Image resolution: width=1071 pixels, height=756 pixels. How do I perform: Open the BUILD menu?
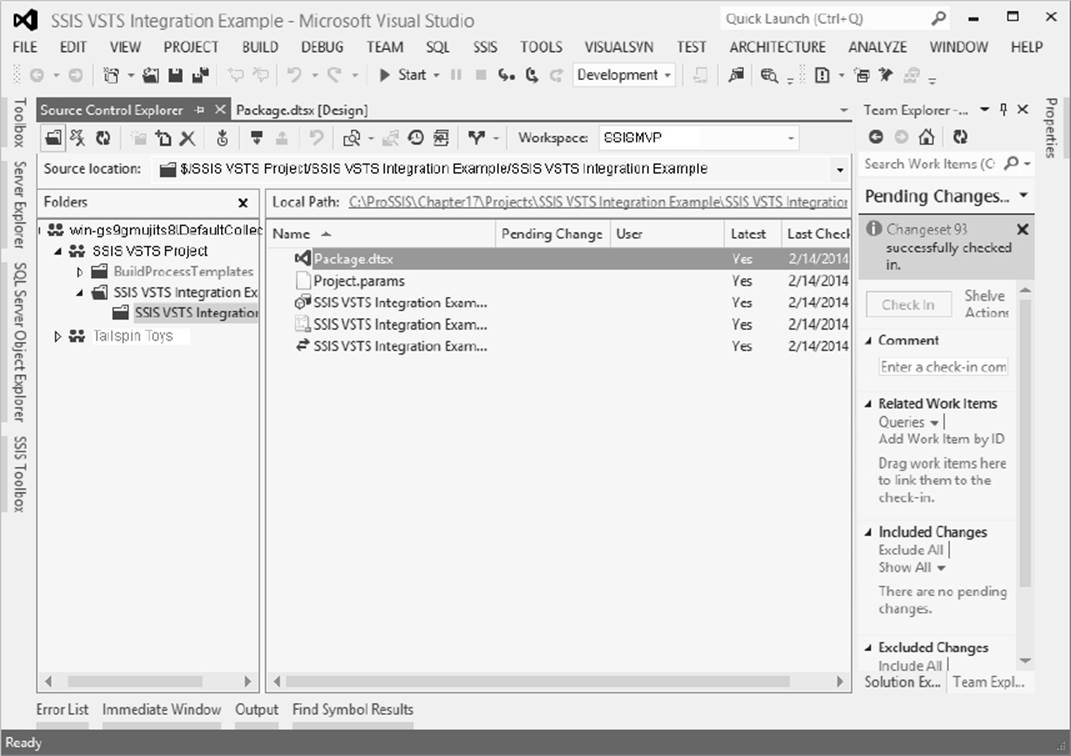(x=260, y=47)
